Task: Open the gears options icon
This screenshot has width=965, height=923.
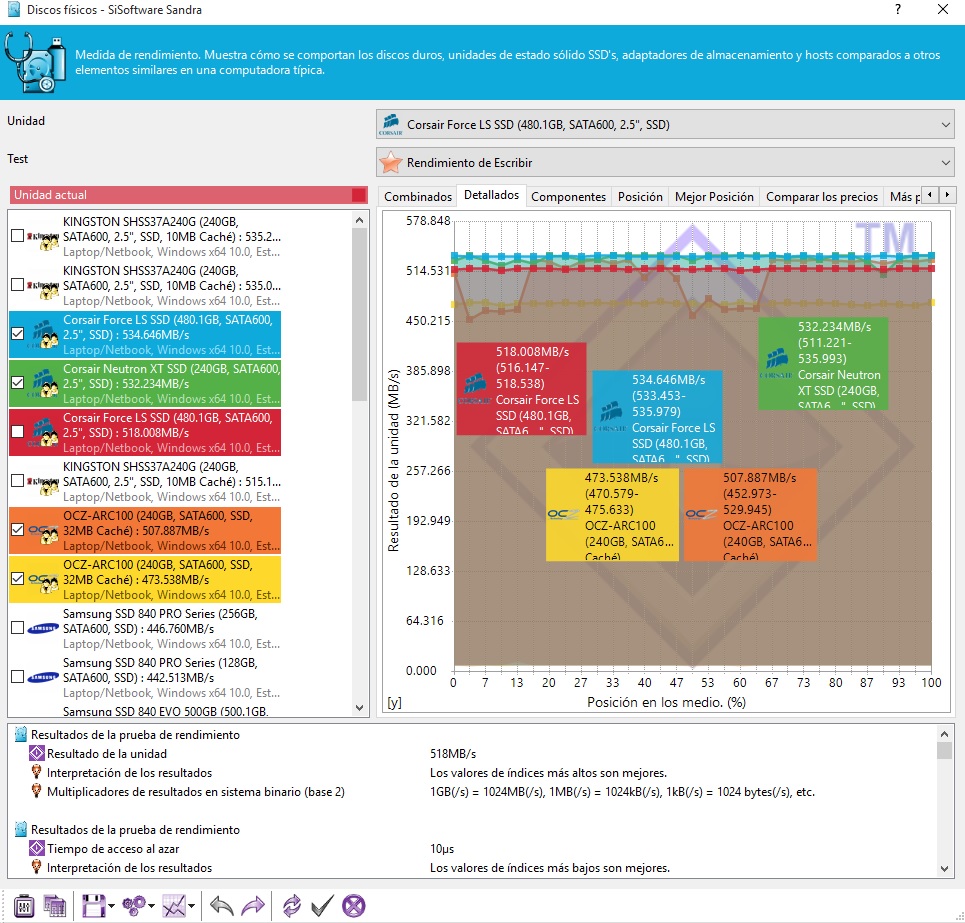Action: [133, 906]
